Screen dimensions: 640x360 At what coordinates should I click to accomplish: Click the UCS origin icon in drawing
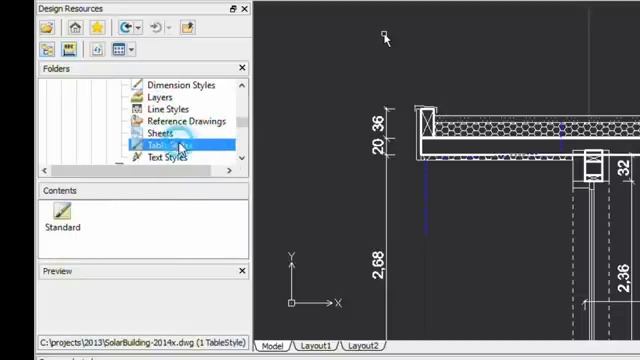(291, 303)
